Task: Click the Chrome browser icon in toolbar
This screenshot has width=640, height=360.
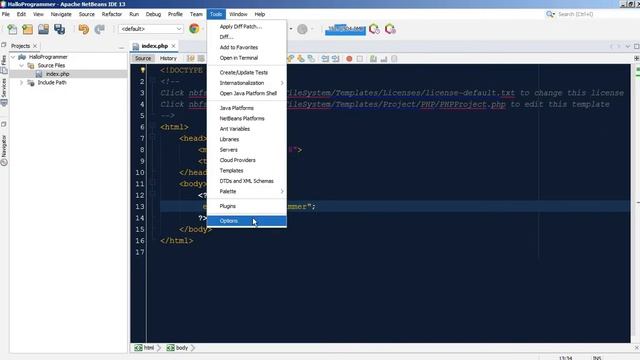Action: point(194,29)
